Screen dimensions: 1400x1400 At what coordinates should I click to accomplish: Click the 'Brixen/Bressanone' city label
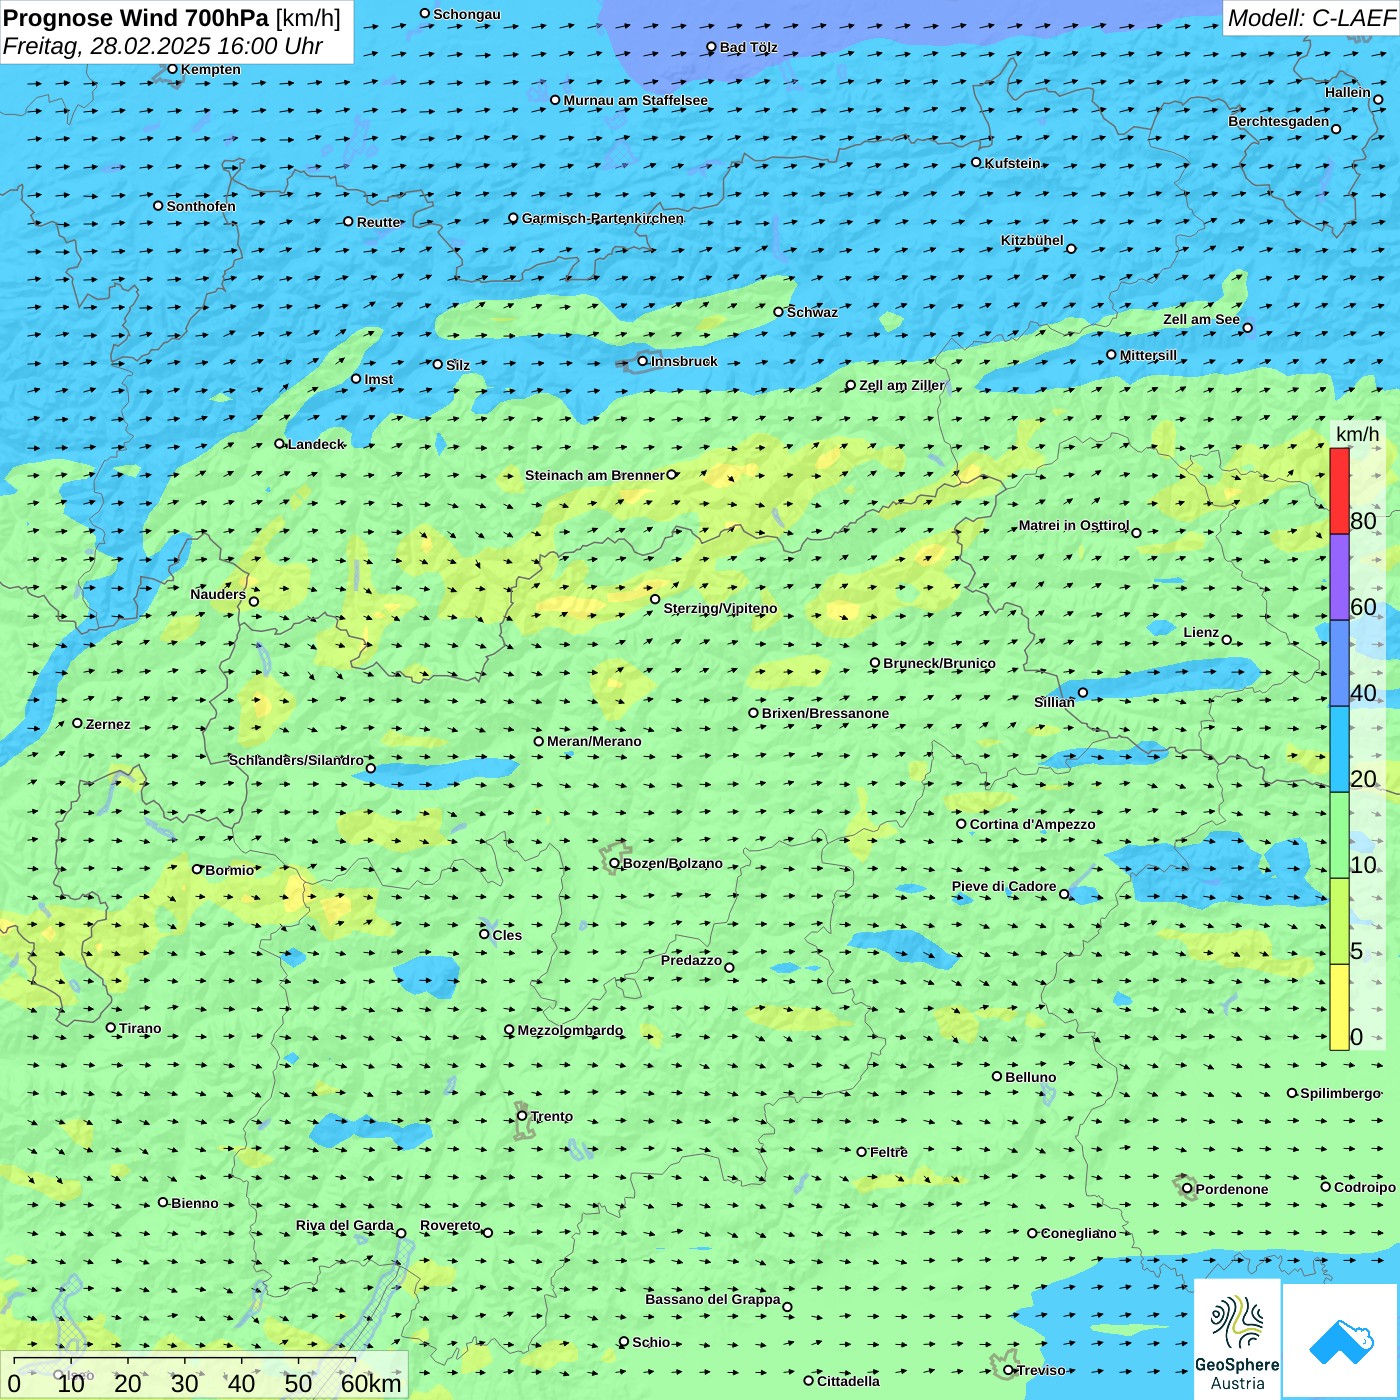tap(826, 713)
